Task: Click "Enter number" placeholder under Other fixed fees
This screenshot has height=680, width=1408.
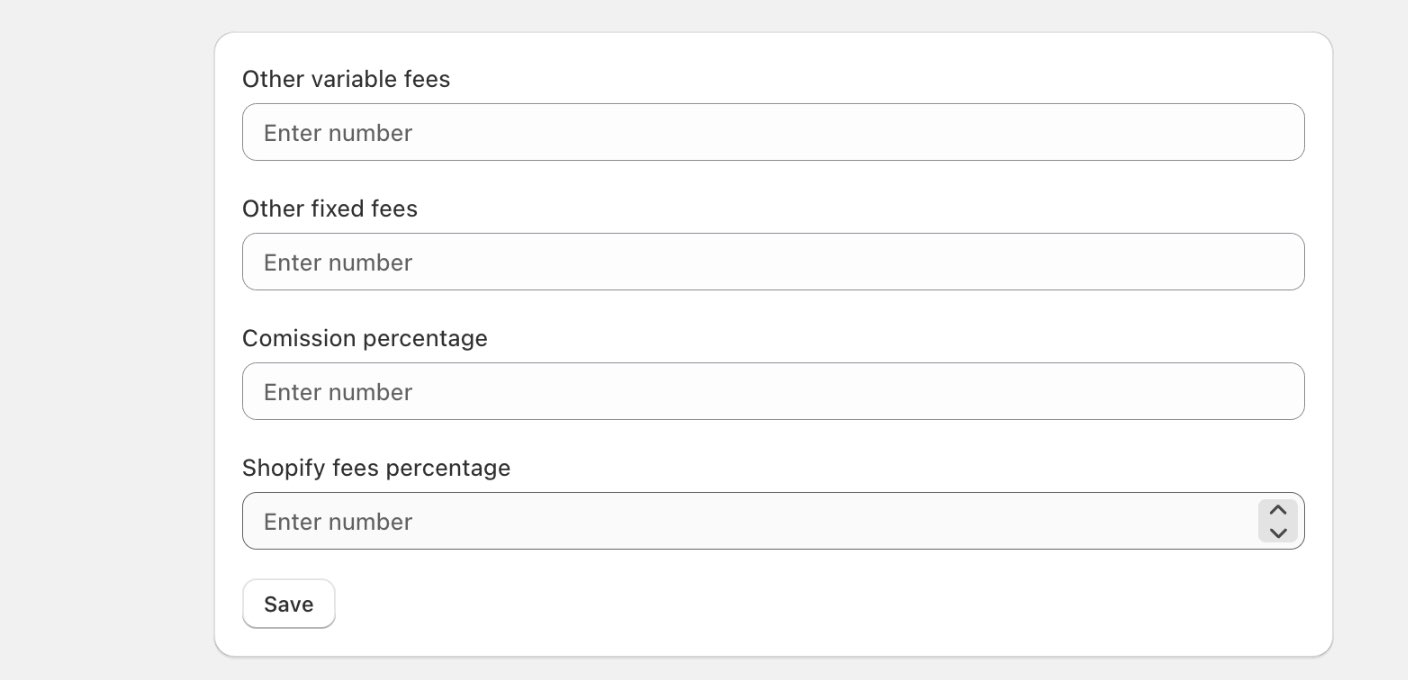Action: click(338, 262)
